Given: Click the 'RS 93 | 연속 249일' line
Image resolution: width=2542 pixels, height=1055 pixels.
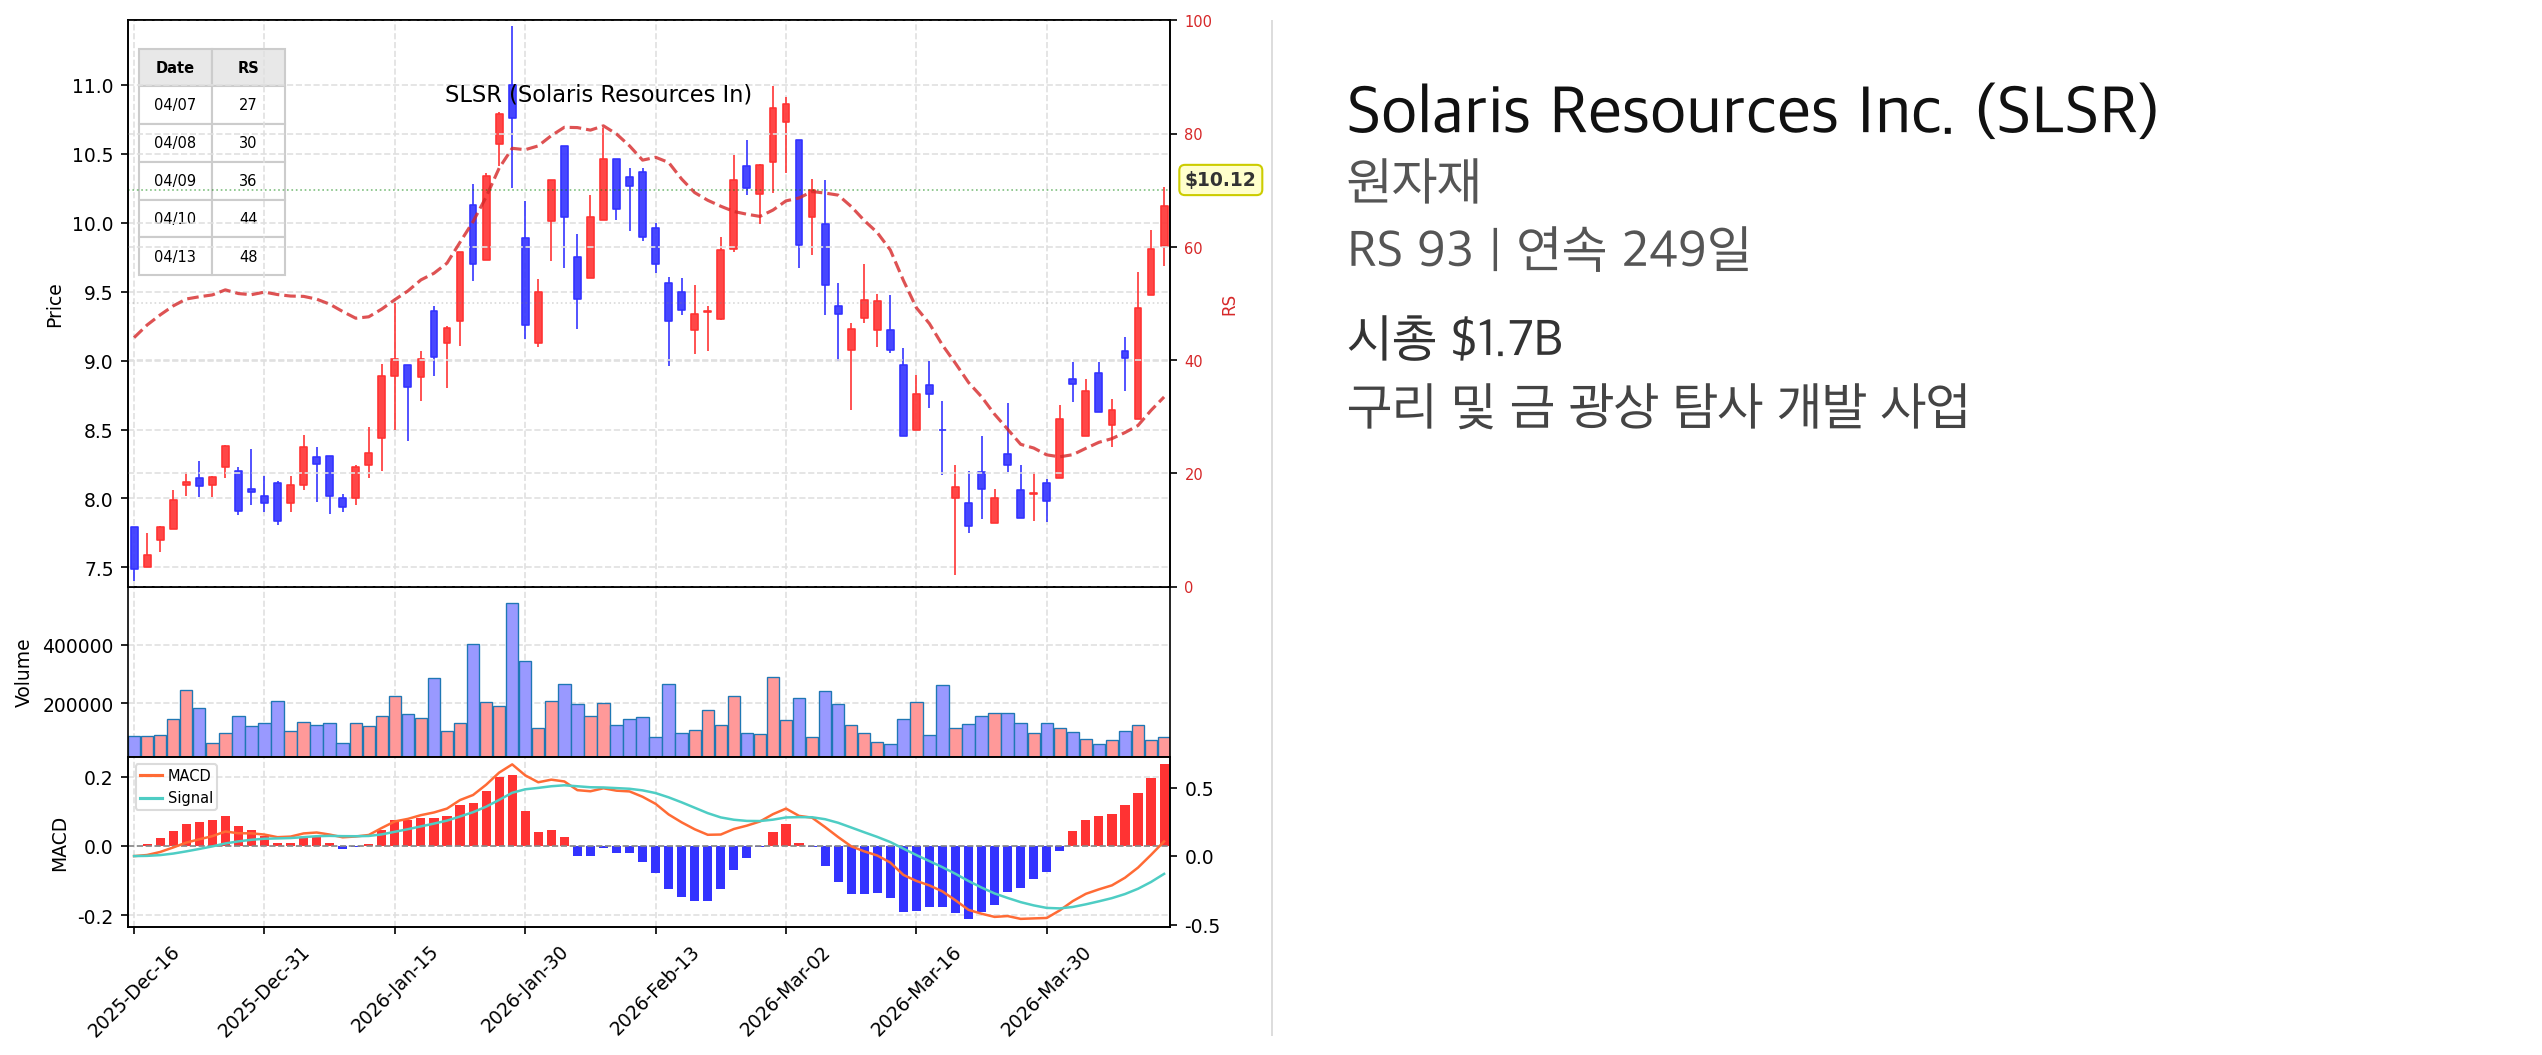Looking at the screenshot, I should pos(1548,249).
